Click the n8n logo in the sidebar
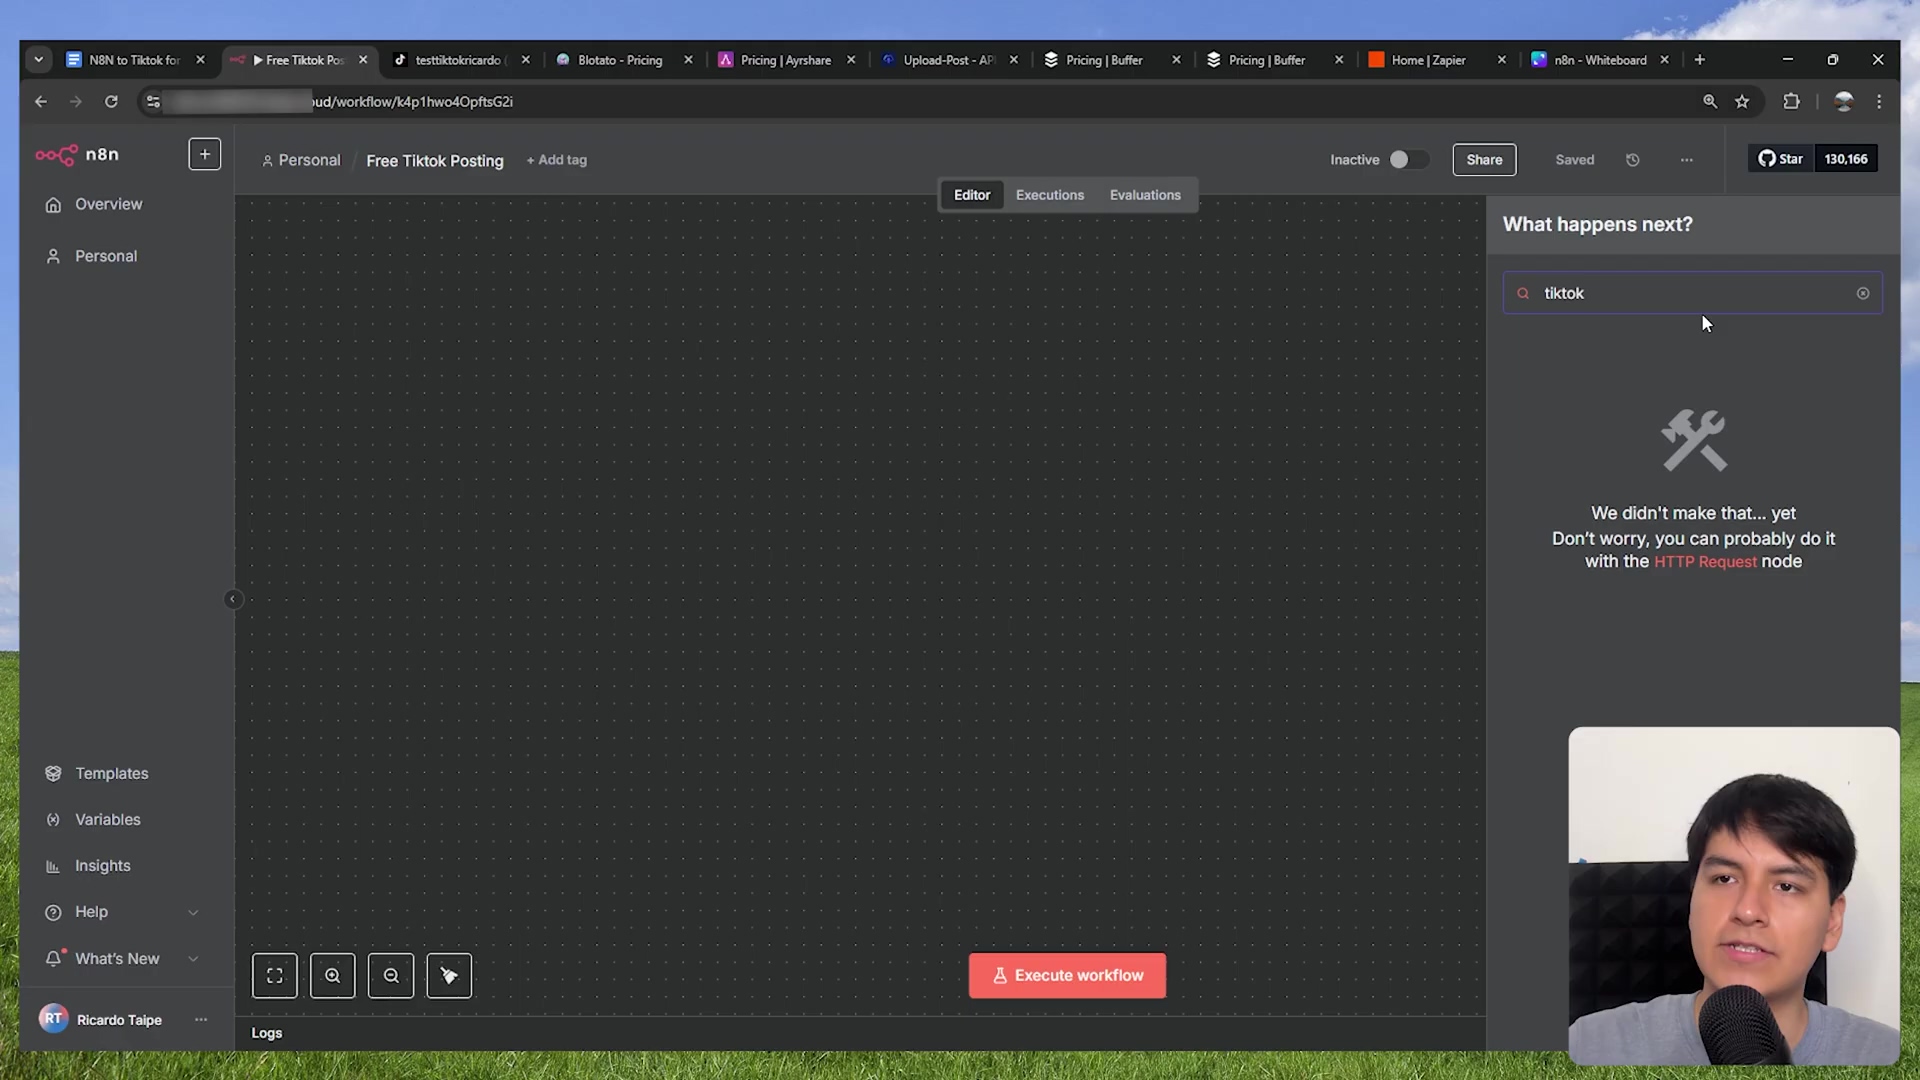Screen dimensions: 1920x1080 (77, 154)
